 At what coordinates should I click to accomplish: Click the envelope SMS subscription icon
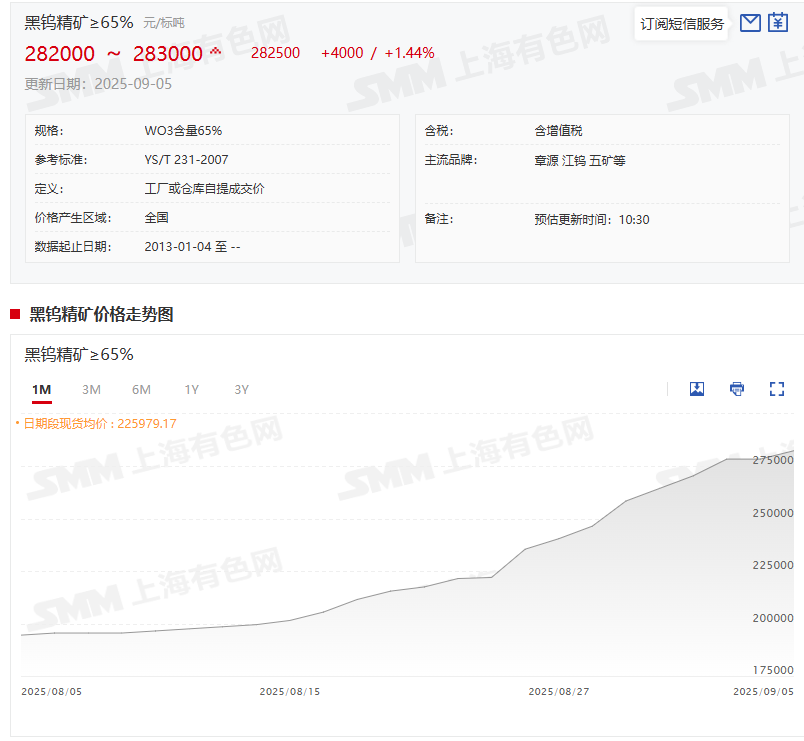coord(750,23)
